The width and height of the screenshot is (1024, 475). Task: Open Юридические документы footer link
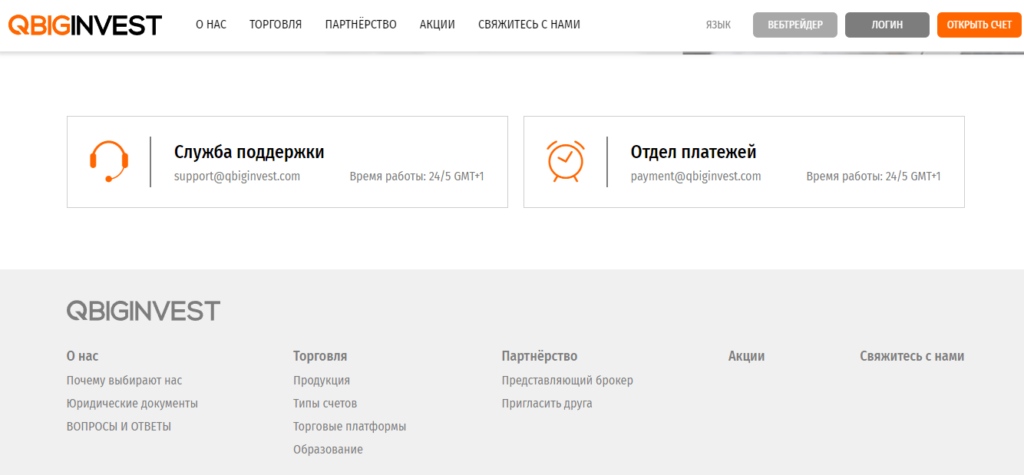[132, 404]
